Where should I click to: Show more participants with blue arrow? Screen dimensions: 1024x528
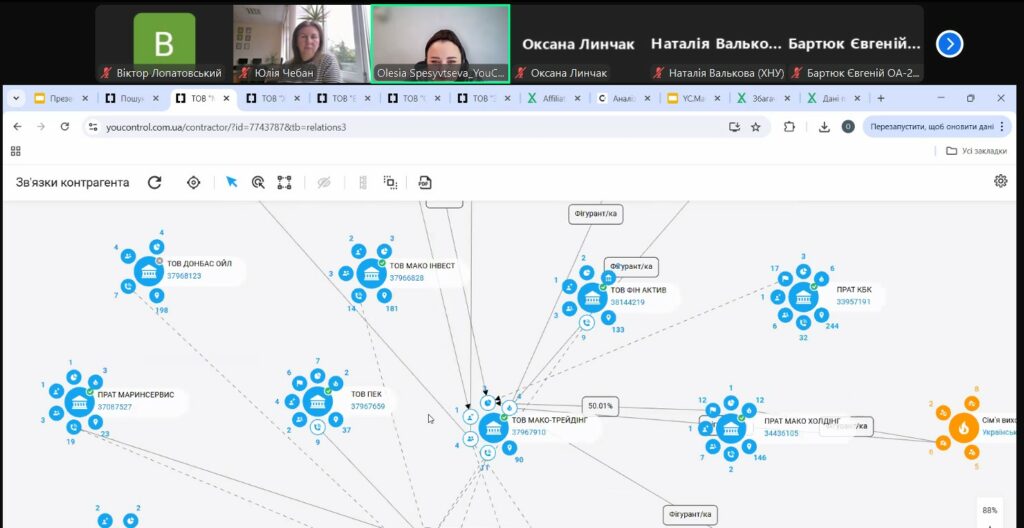tap(950, 44)
